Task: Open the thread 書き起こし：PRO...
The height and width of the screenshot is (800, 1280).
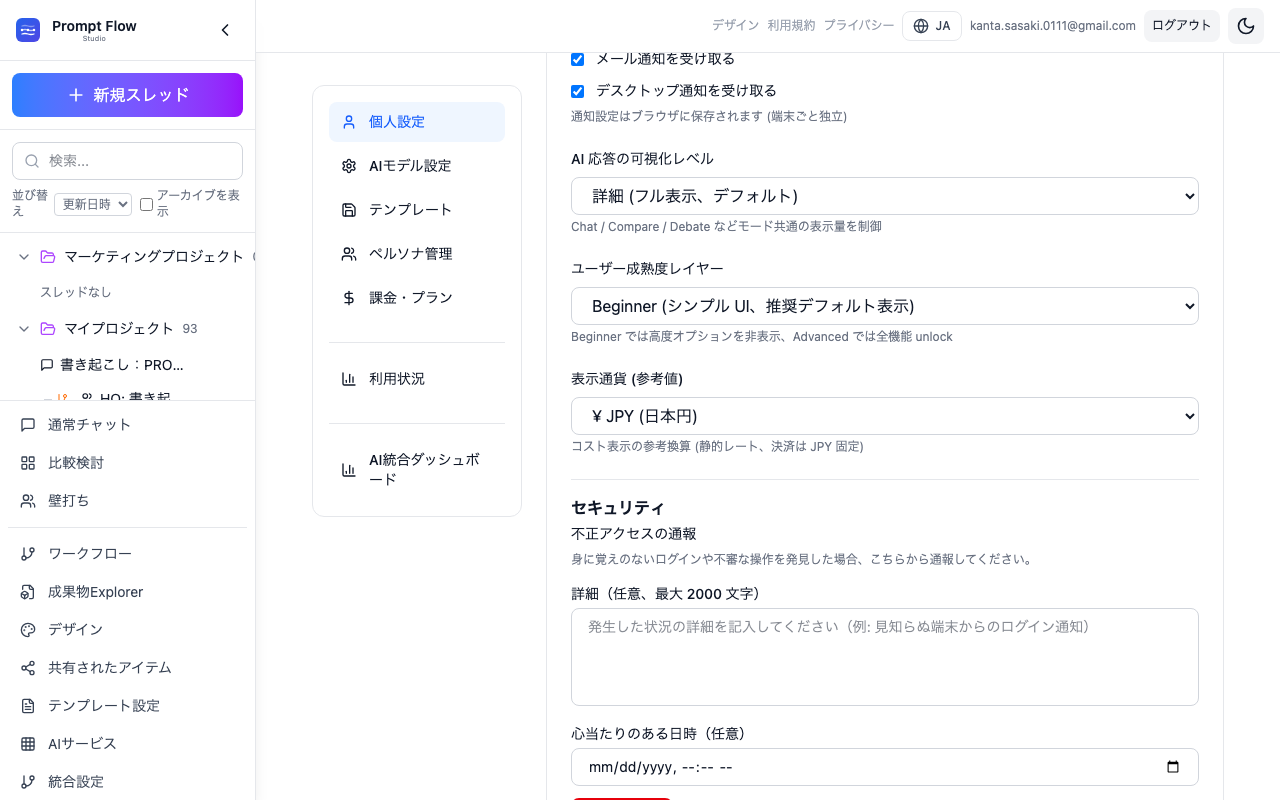Action: [x=121, y=365]
